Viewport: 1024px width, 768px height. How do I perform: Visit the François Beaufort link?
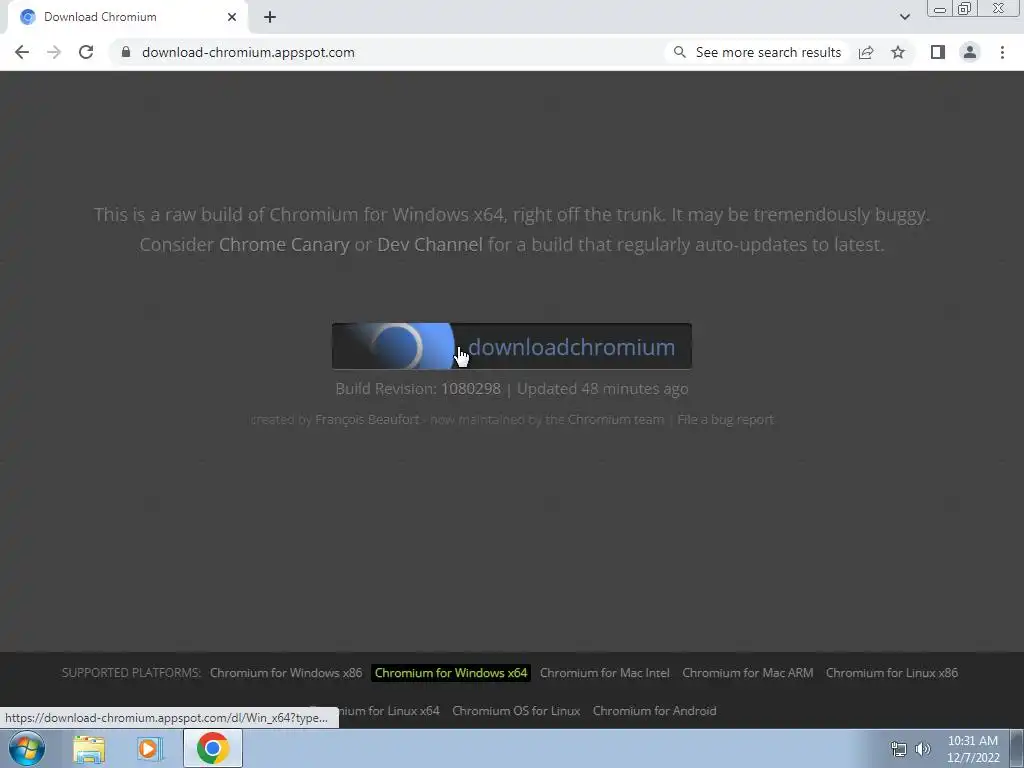pos(367,419)
